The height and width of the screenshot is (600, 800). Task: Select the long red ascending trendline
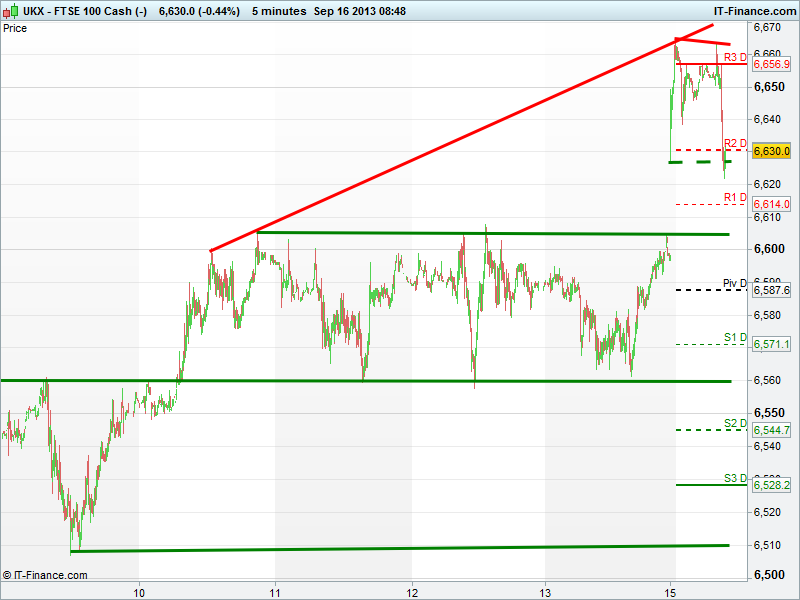point(440,144)
